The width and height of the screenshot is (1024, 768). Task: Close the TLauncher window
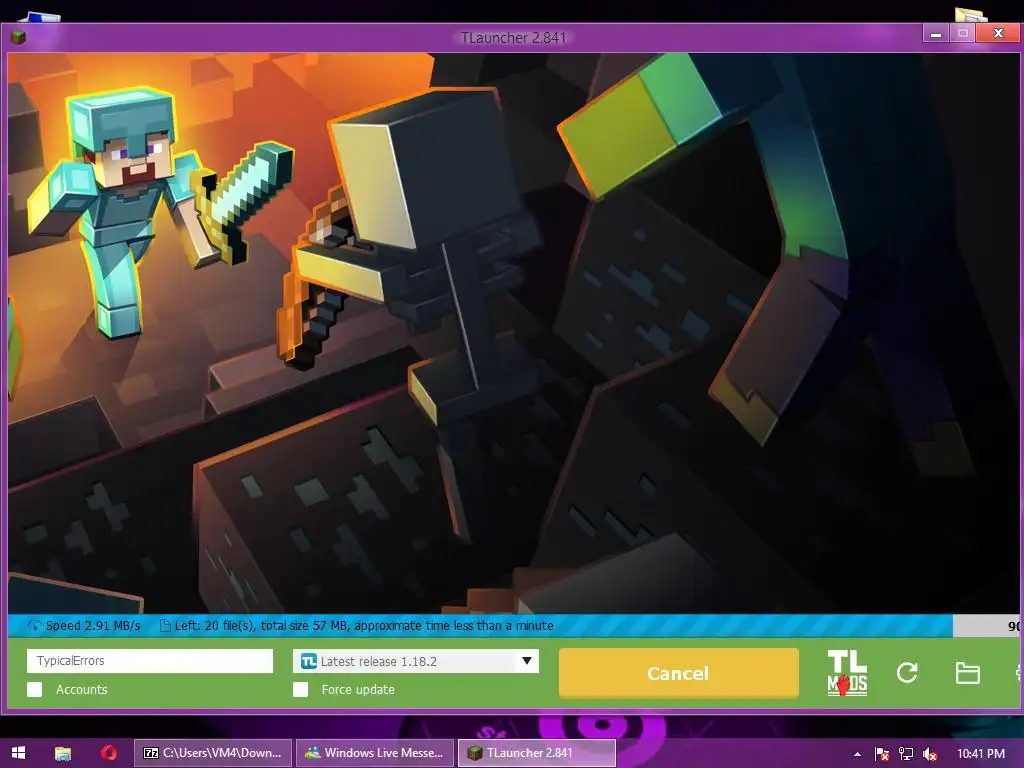[998, 33]
